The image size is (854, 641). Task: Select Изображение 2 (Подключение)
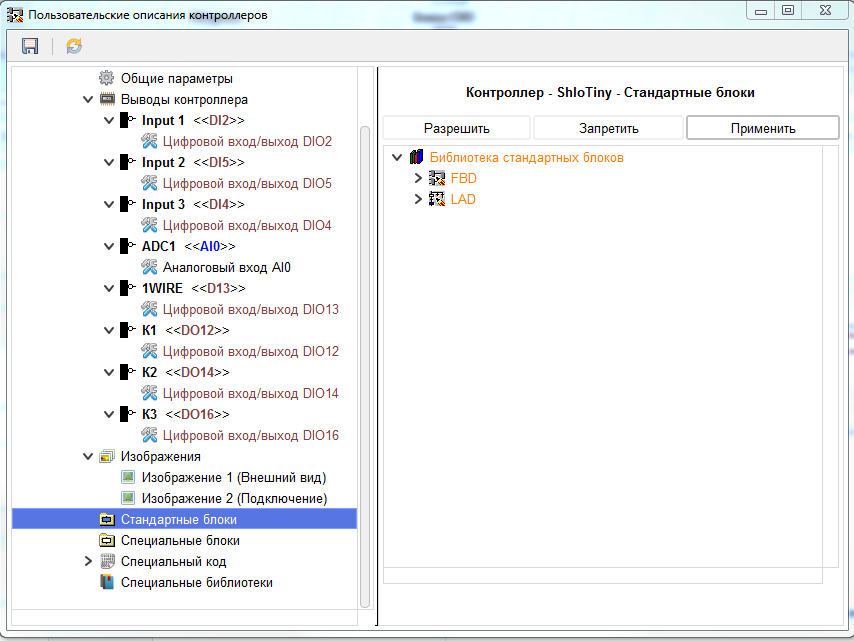(x=234, y=498)
